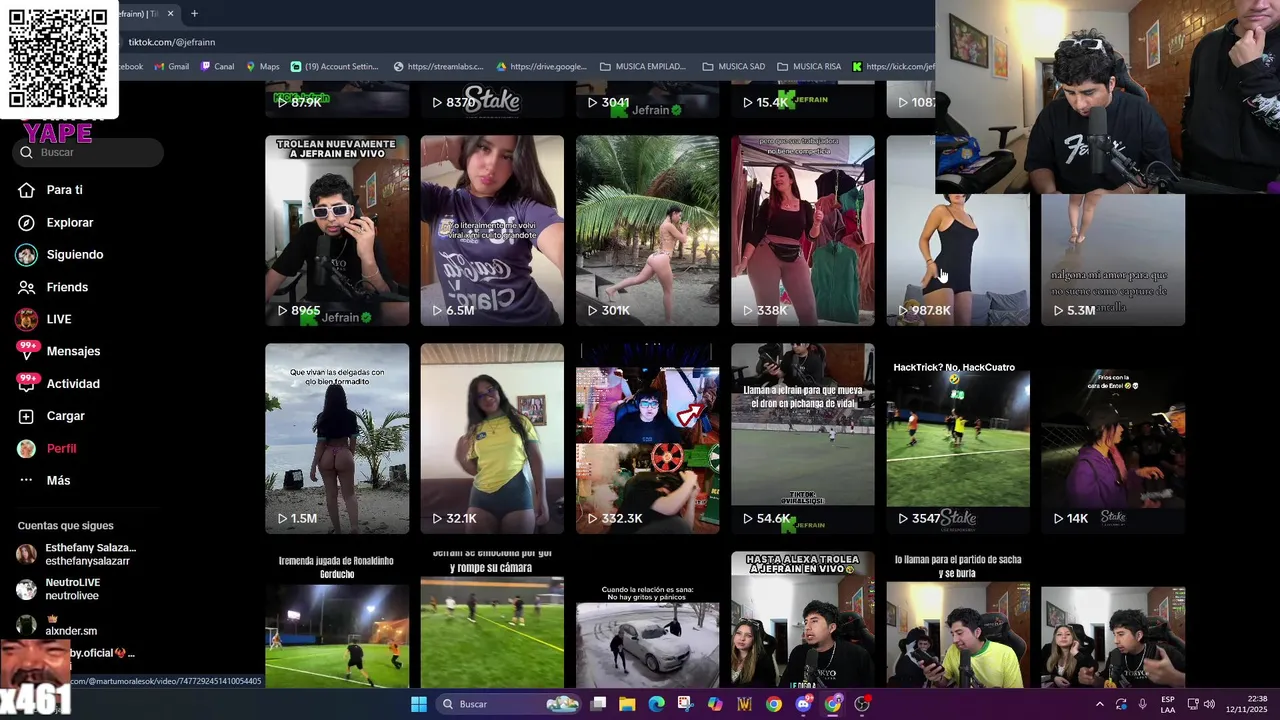Open the alxnder.sm followed account

(58, 625)
